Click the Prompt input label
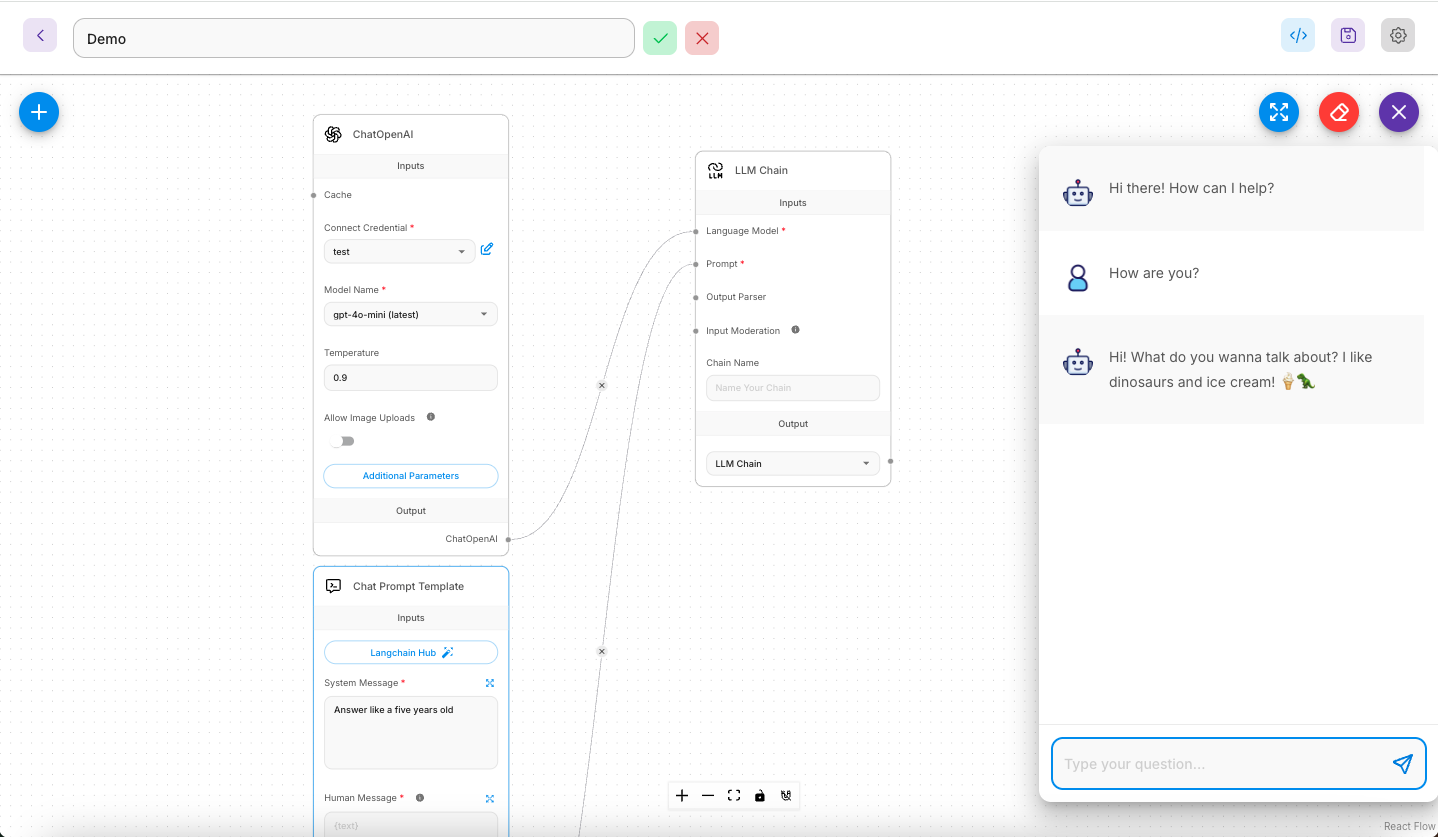Viewport: 1438px width, 837px height. 722,264
